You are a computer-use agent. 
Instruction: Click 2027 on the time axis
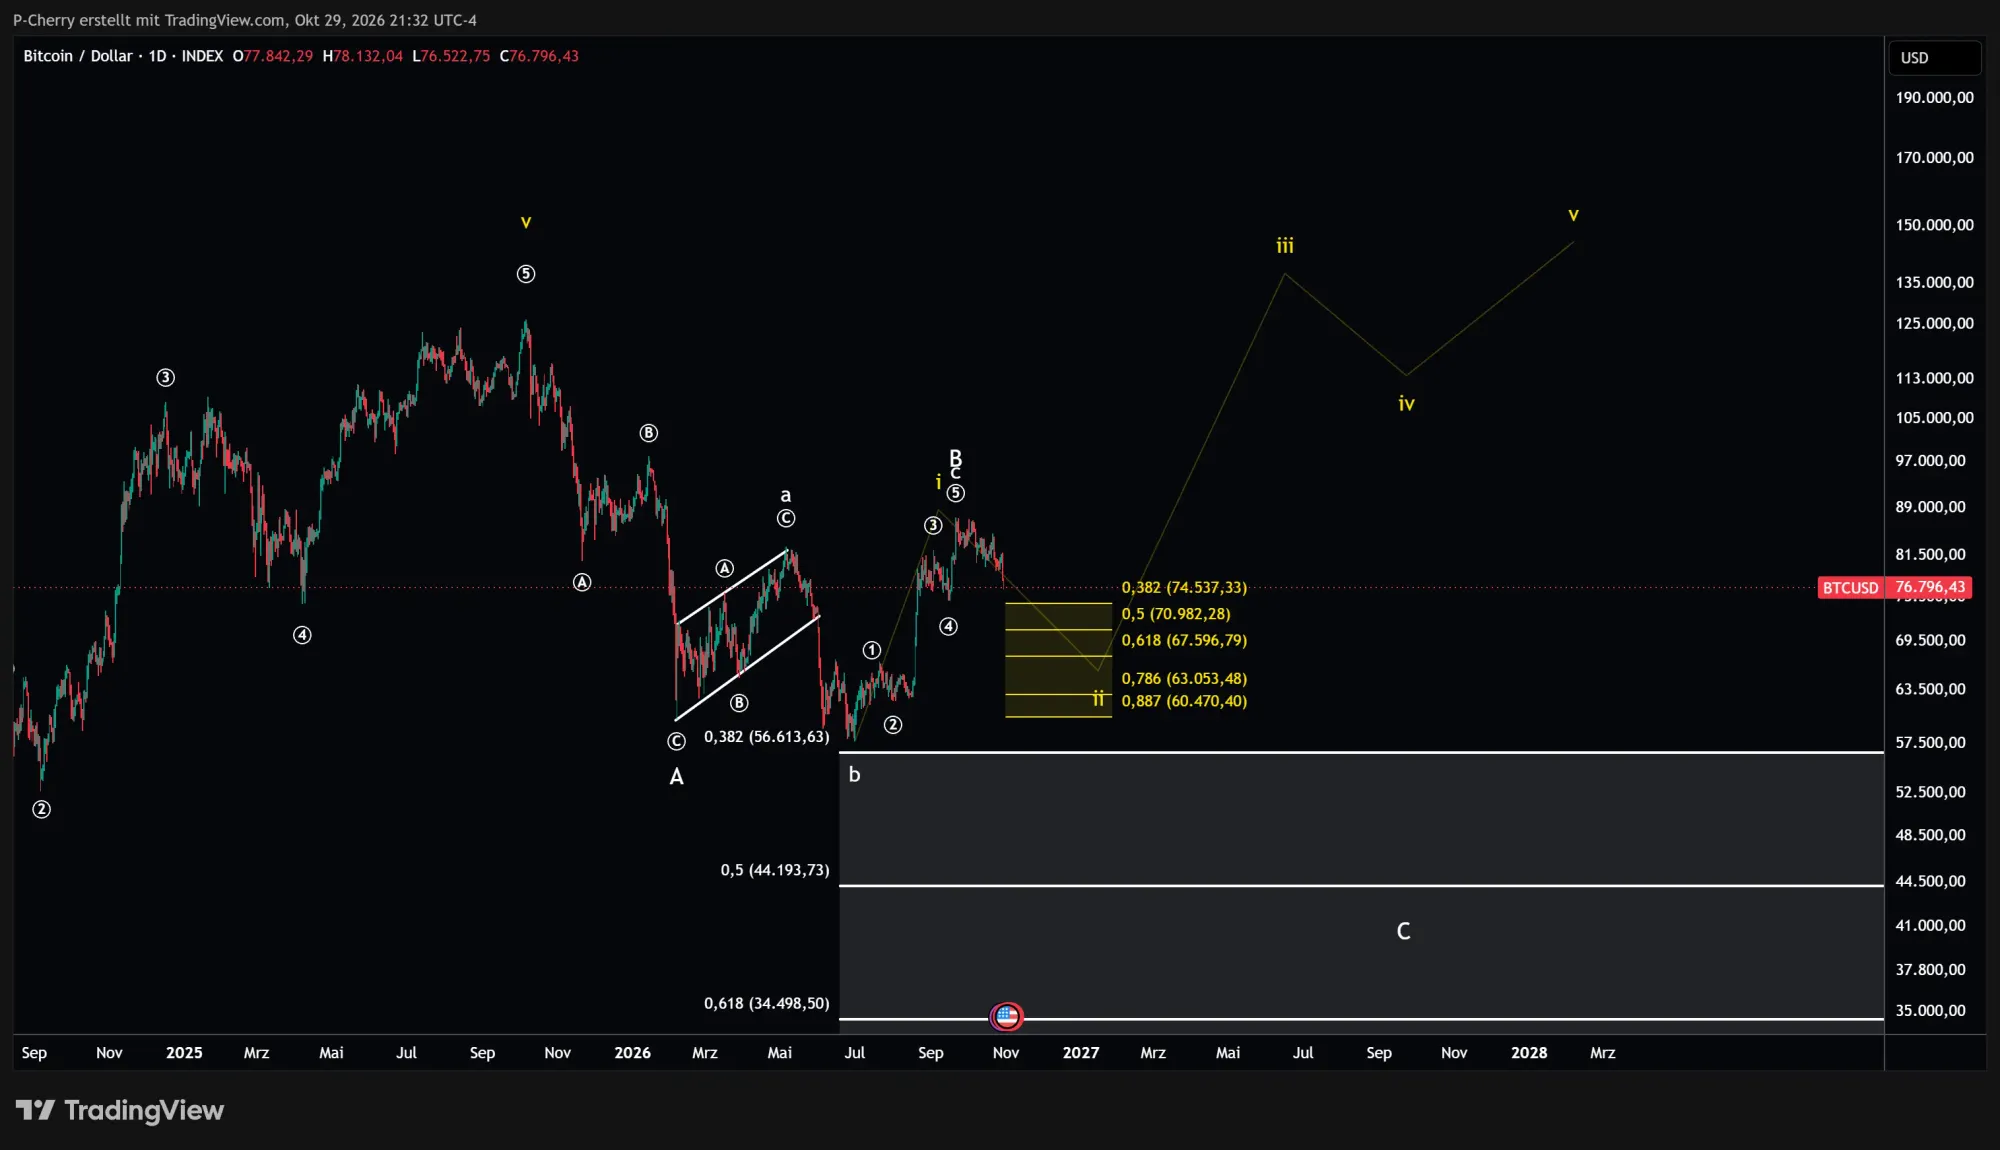tap(1081, 1053)
